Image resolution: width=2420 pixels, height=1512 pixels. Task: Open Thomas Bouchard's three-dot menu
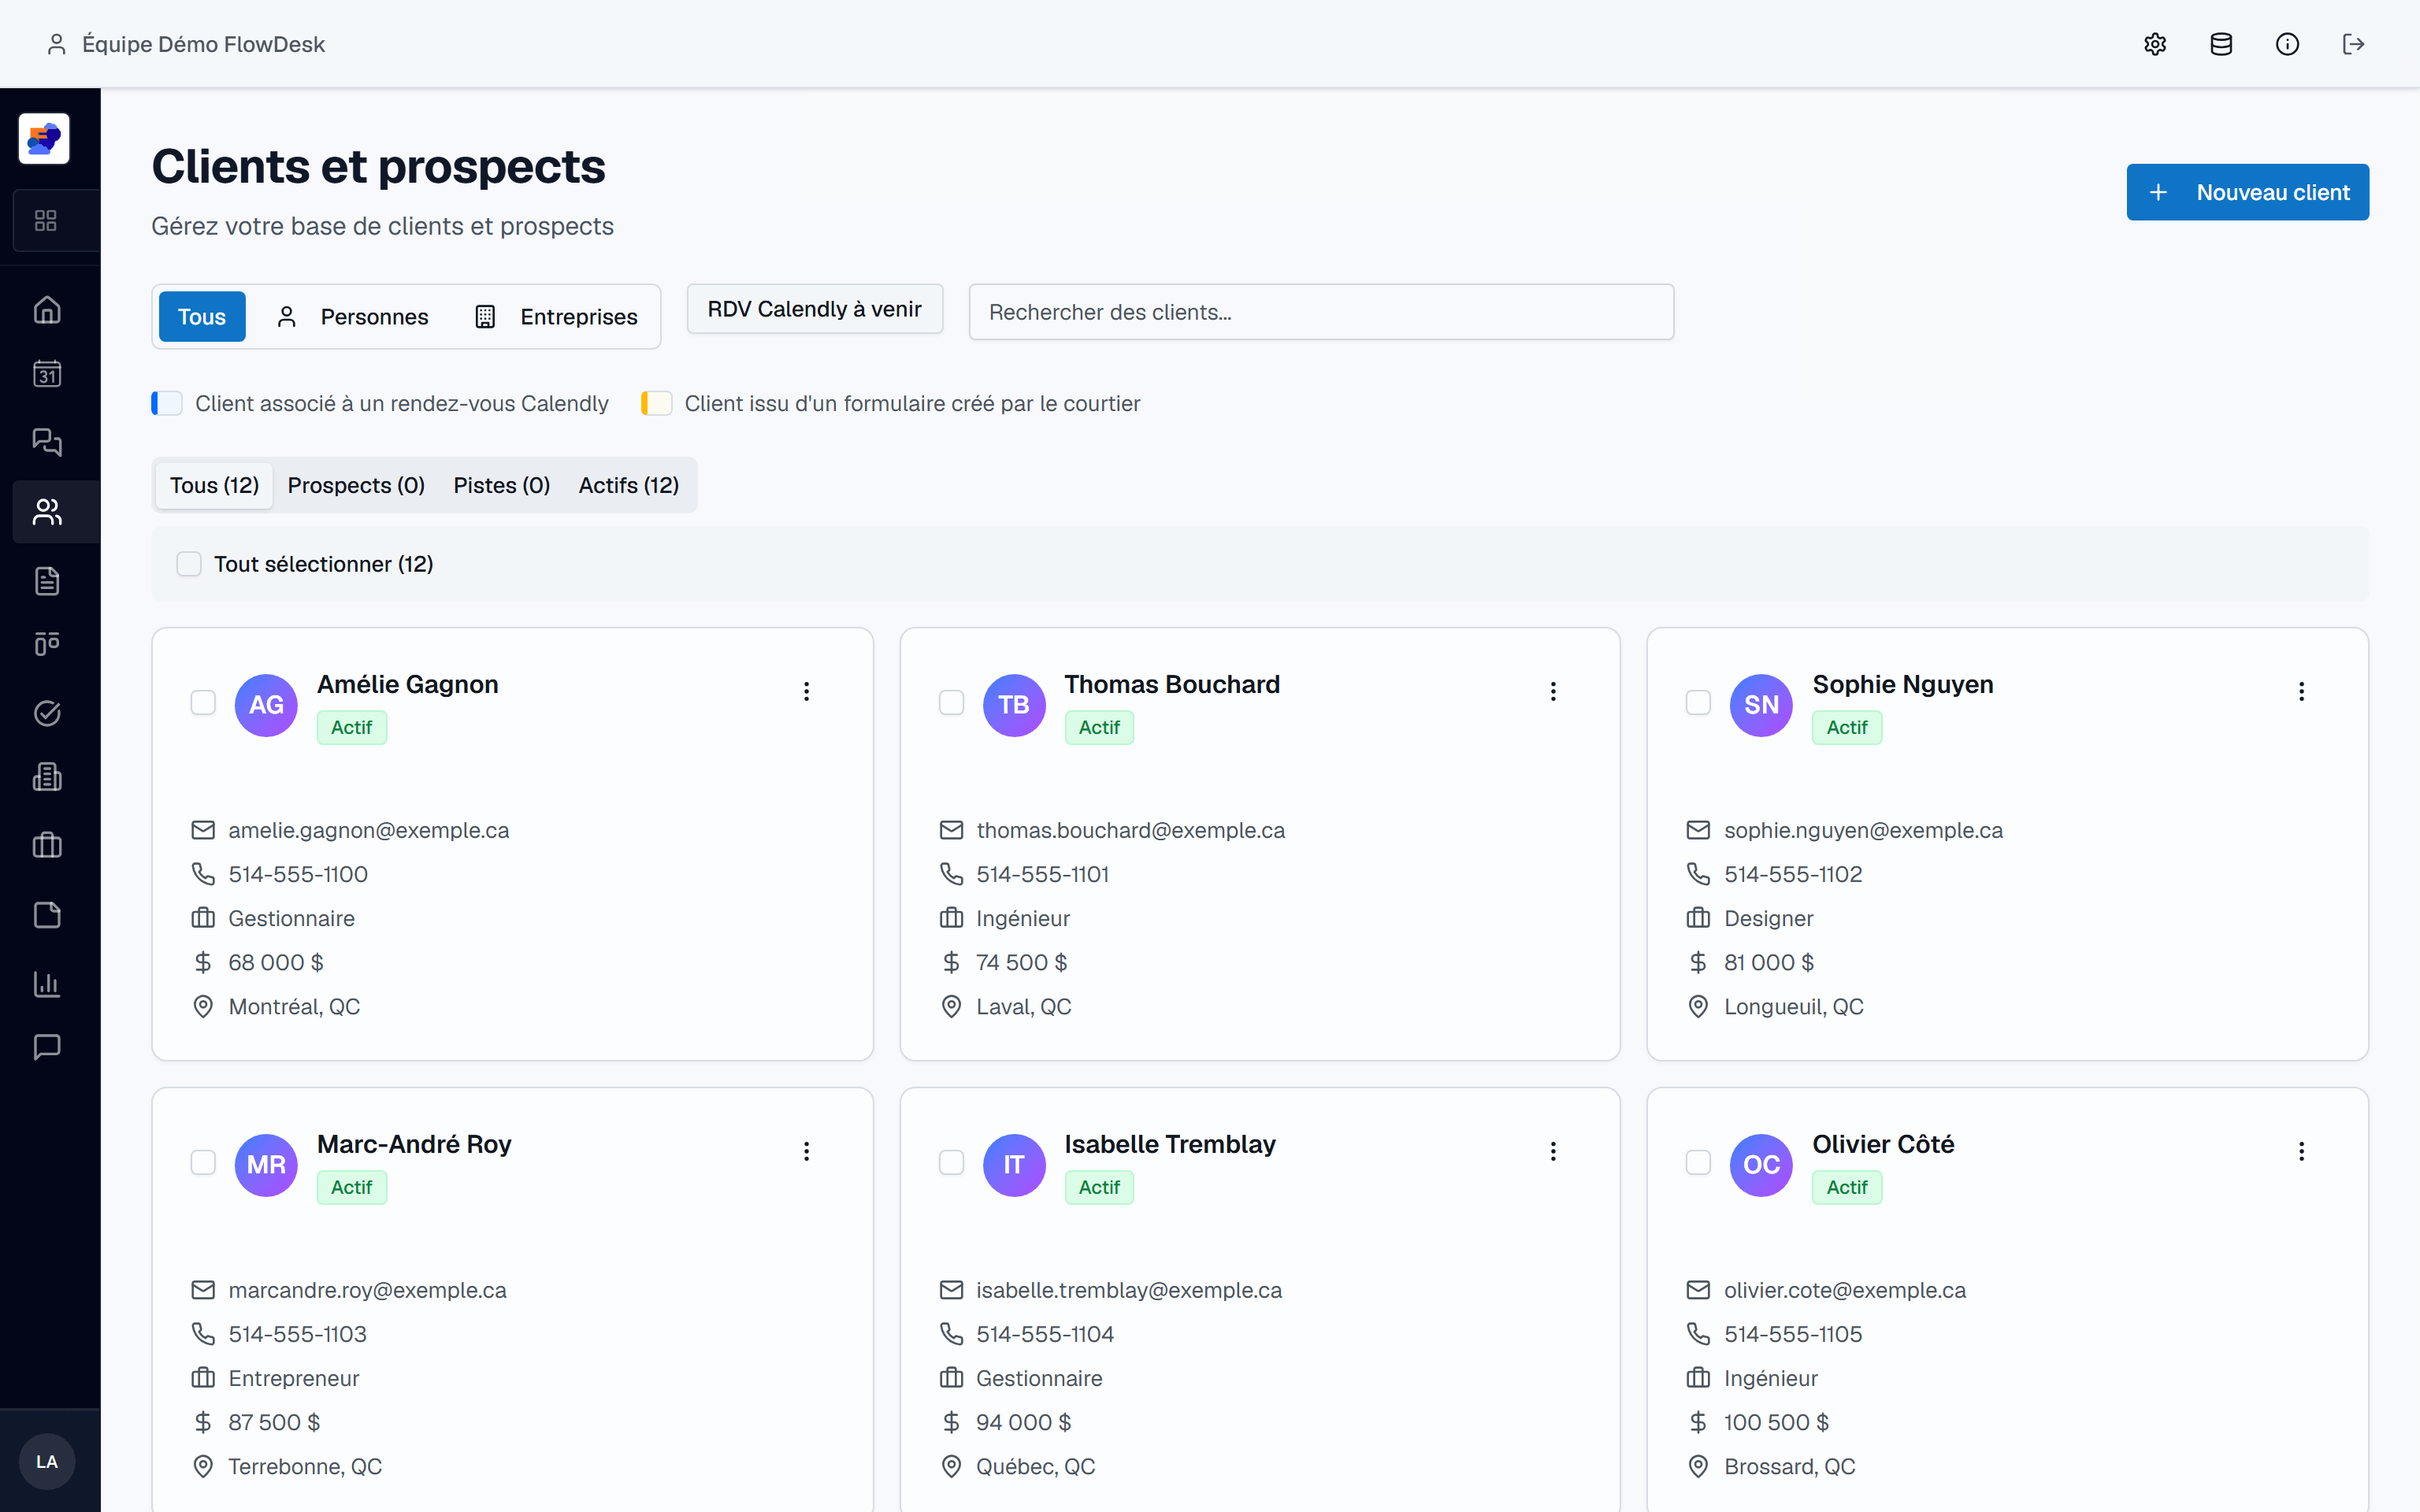1553,691
